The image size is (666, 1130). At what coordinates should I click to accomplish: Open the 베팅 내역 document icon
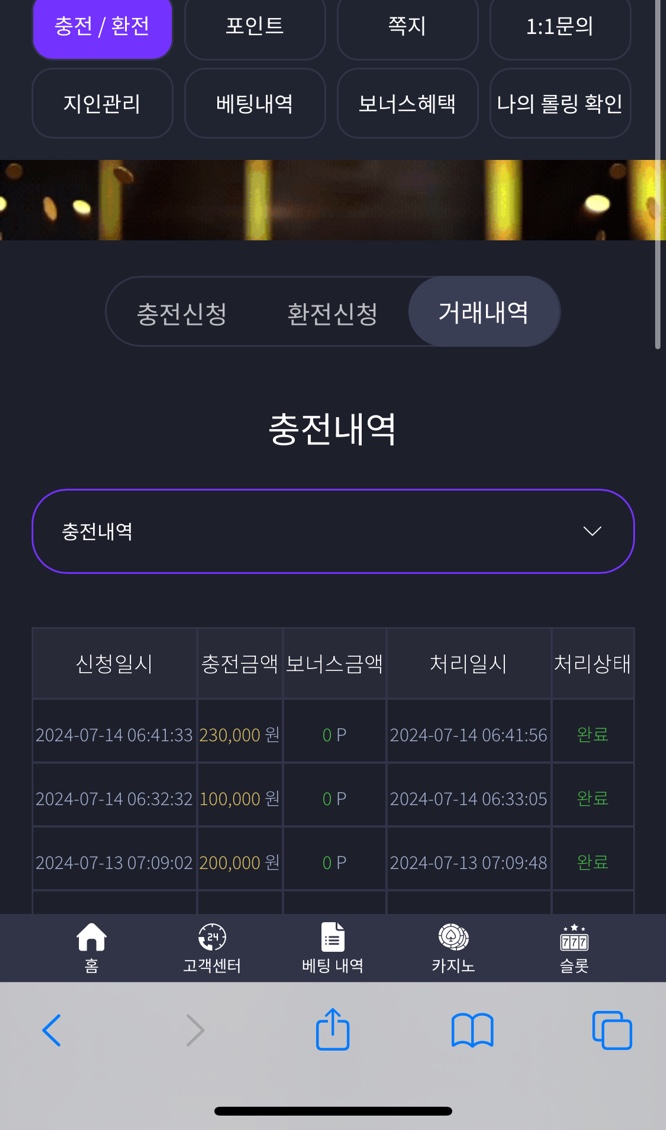(x=332, y=938)
